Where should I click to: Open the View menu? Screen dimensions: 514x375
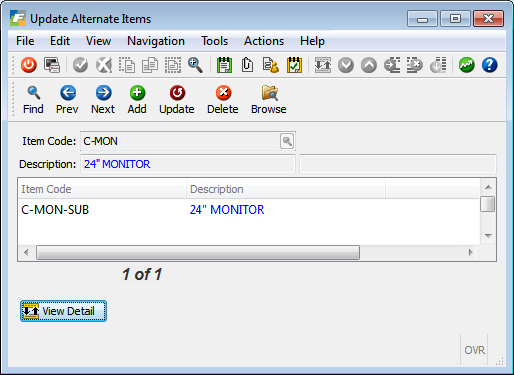(x=98, y=41)
